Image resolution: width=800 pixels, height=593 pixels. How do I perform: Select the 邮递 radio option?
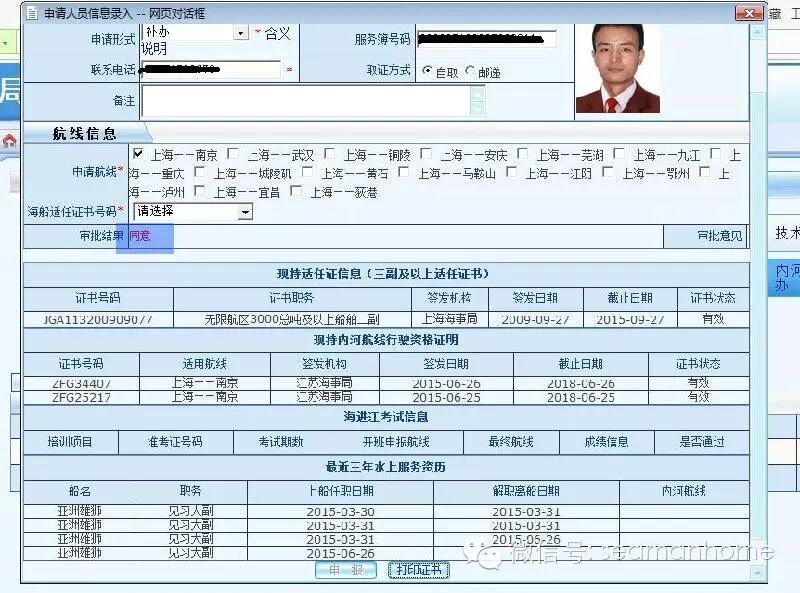(x=470, y=71)
